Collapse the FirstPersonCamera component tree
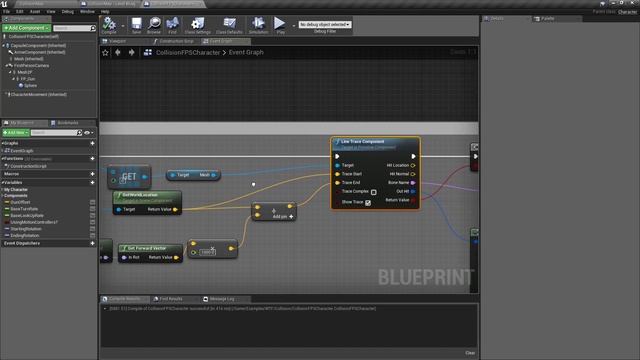 click(7, 65)
